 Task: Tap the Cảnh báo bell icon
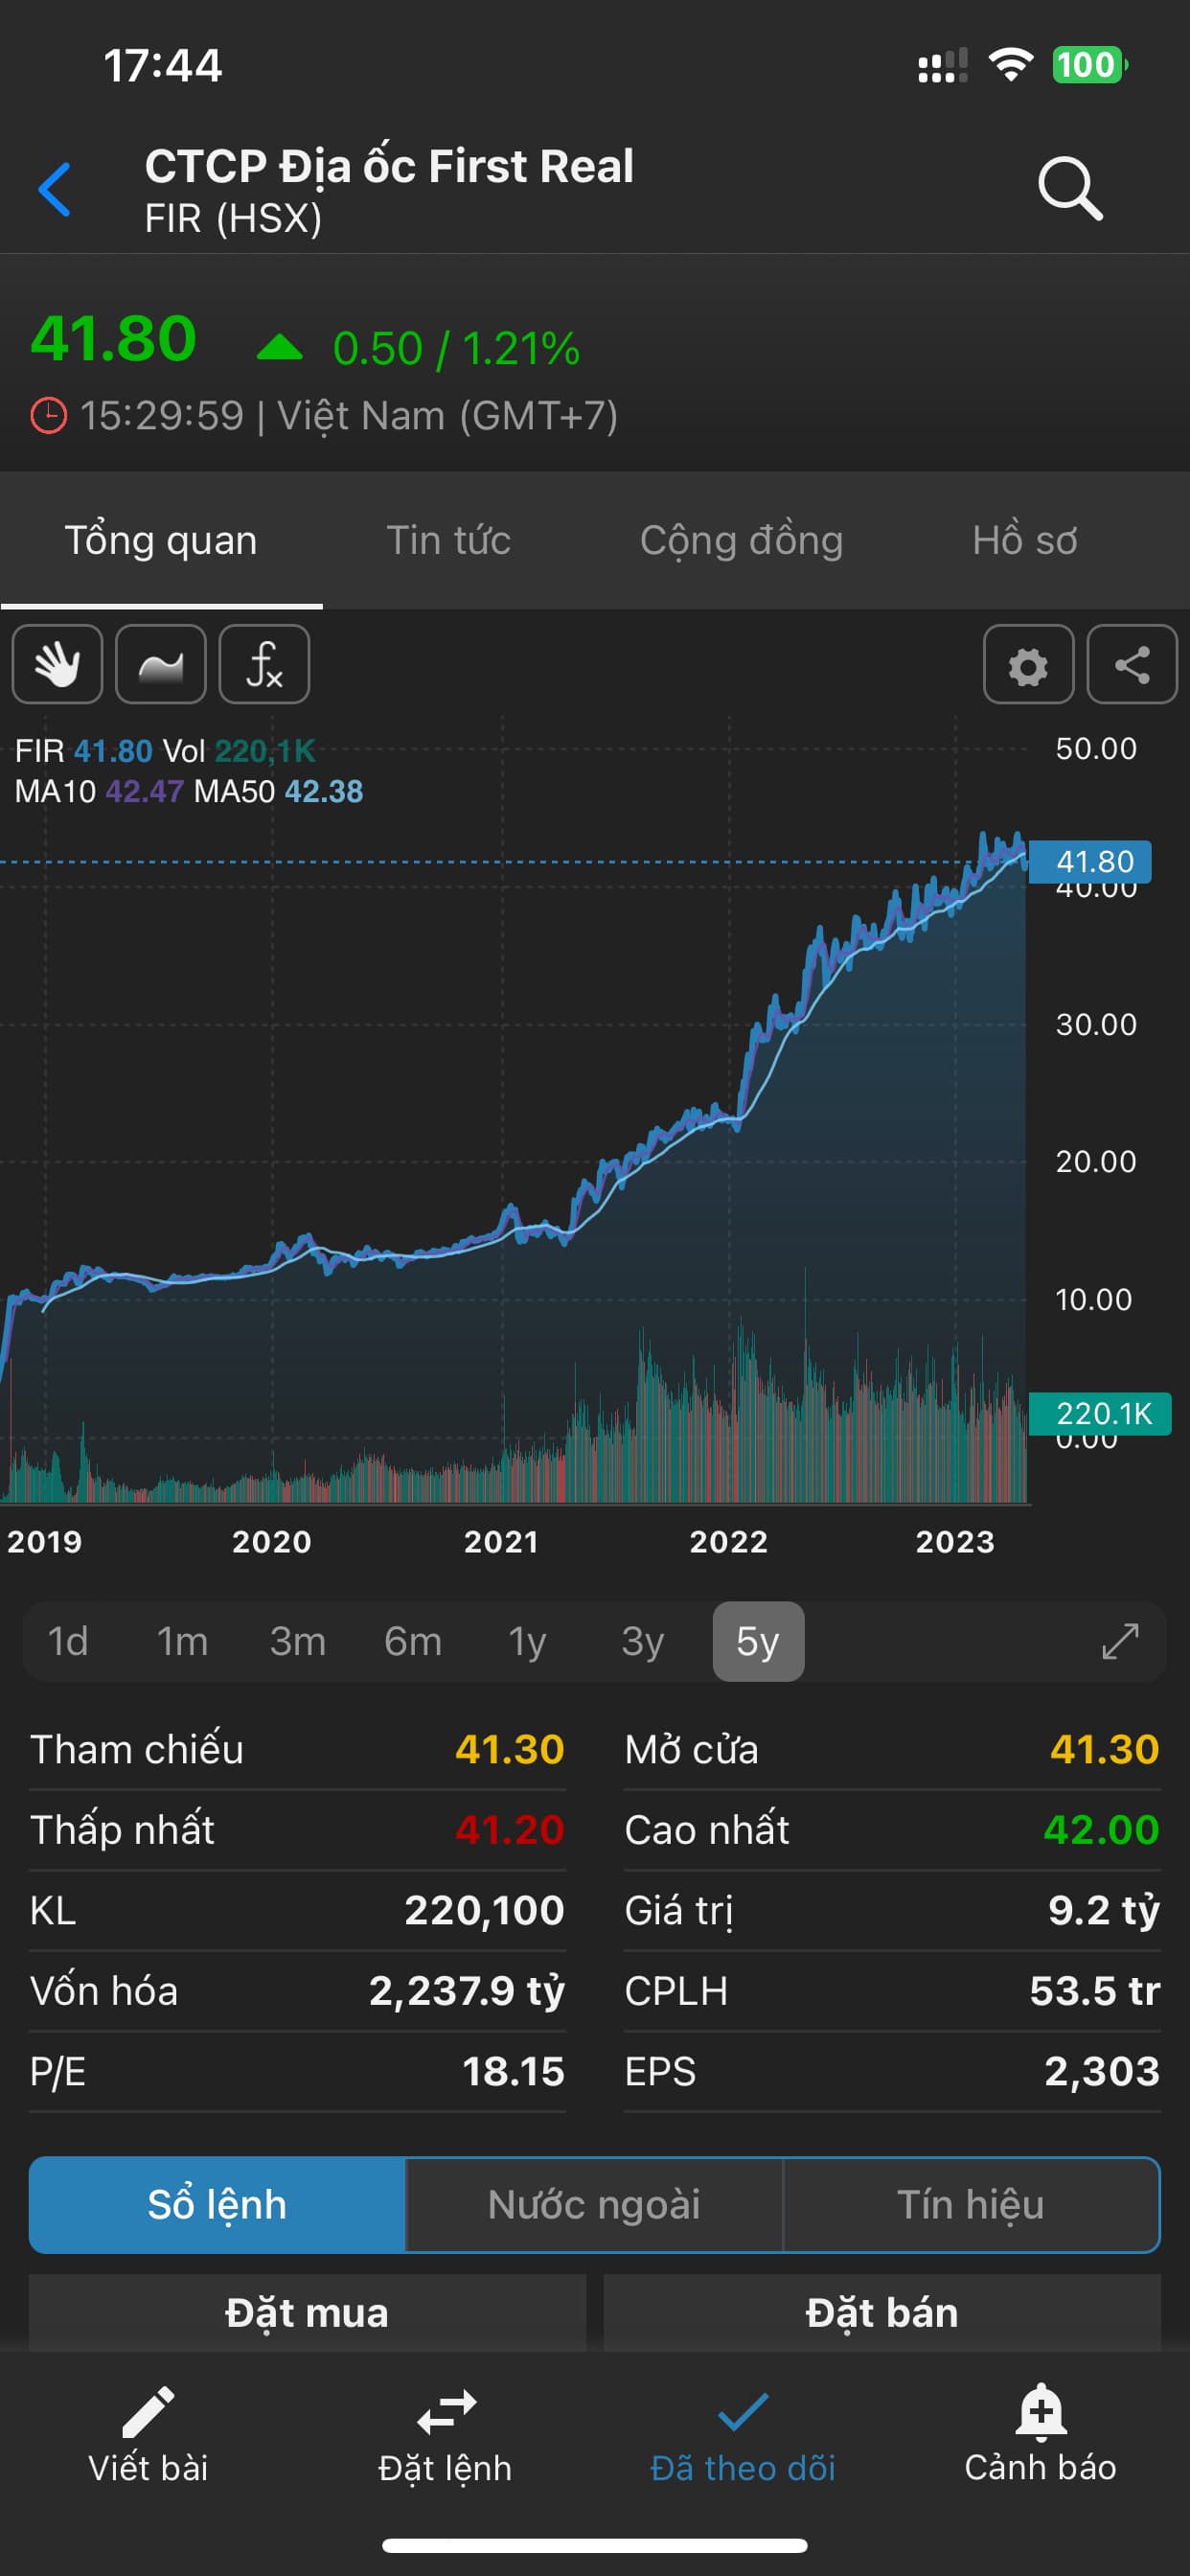tap(1040, 2412)
